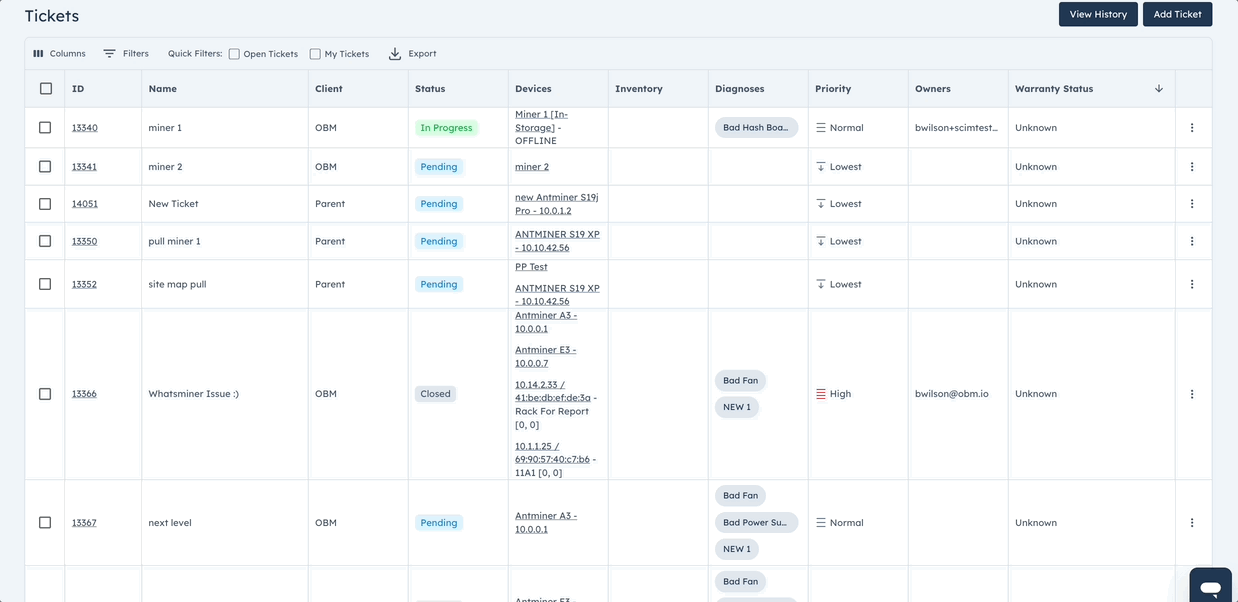Sort by the Status column header
Image resolution: width=1238 pixels, height=602 pixels.
point(430,89)
